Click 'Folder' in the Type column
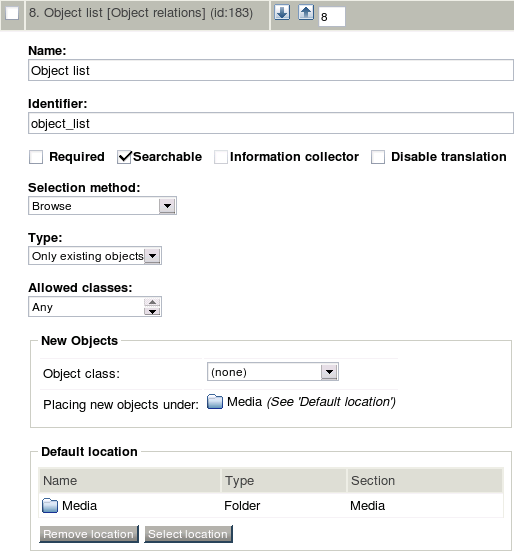 (242, 506)
